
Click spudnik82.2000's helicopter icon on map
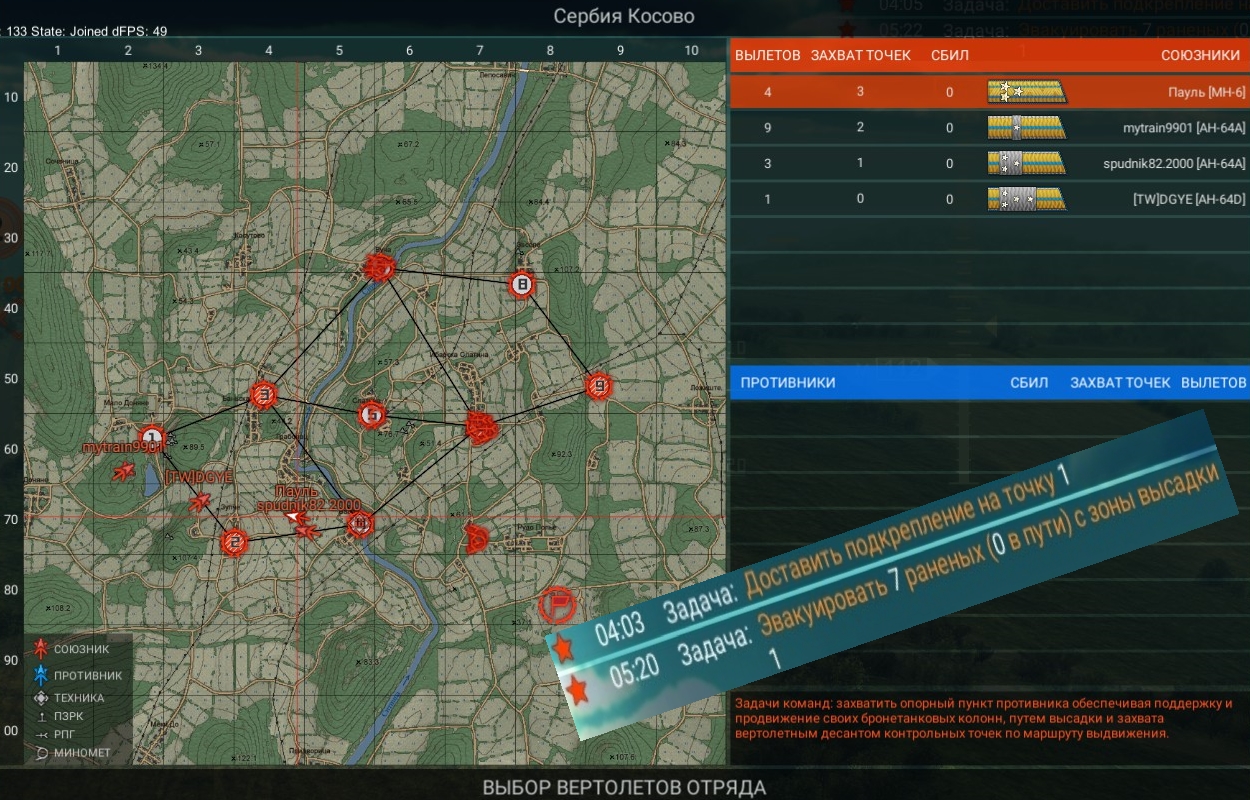(308, 529)
